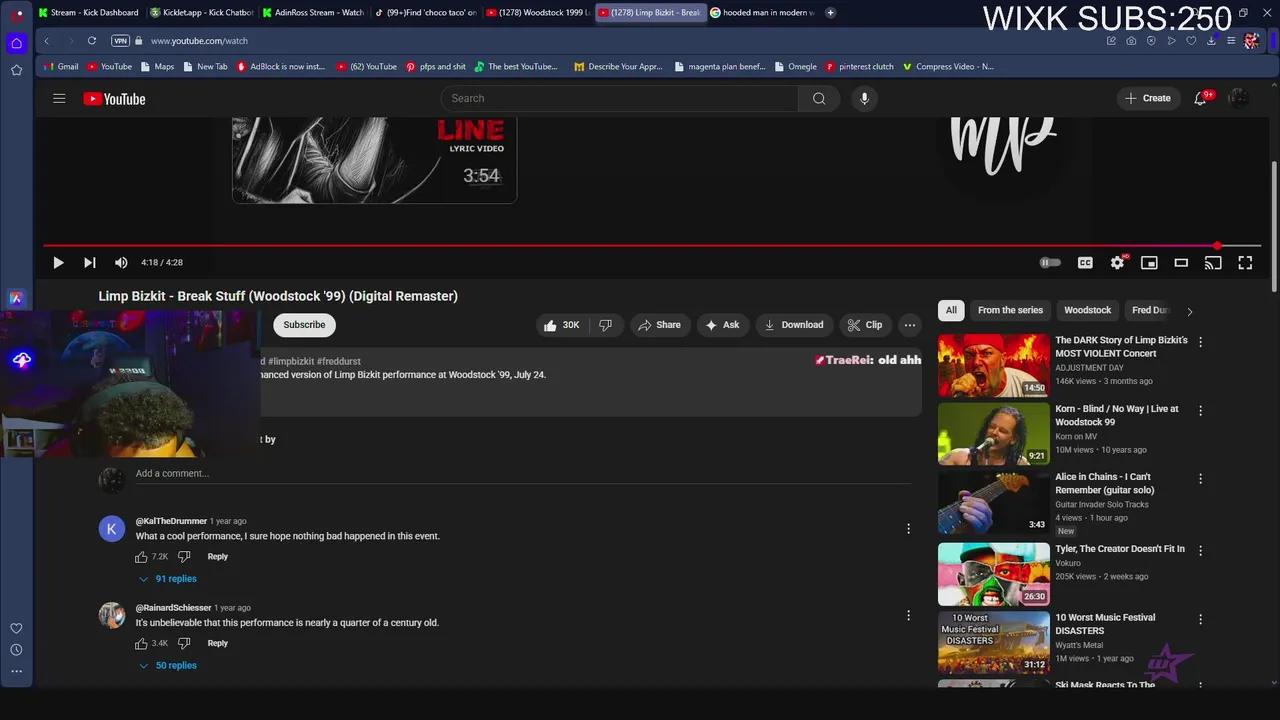Open menu for 10 Worst Festival video
This screenshot has width=1280, height=720.
(1200, 620)
